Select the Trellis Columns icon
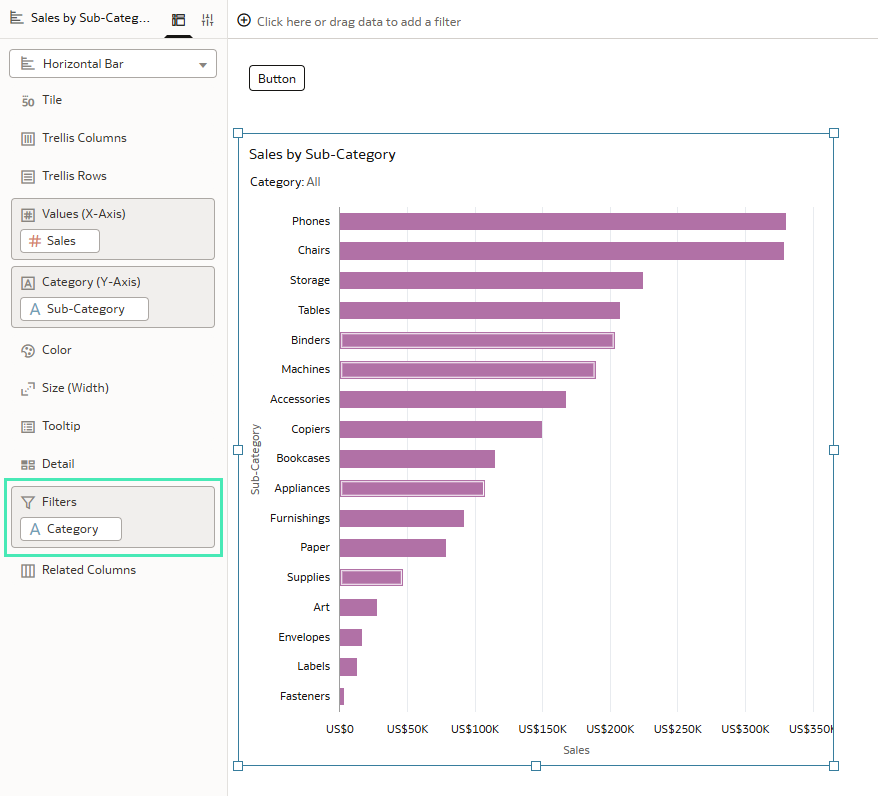The image size is (878, 796). (28, 139)
